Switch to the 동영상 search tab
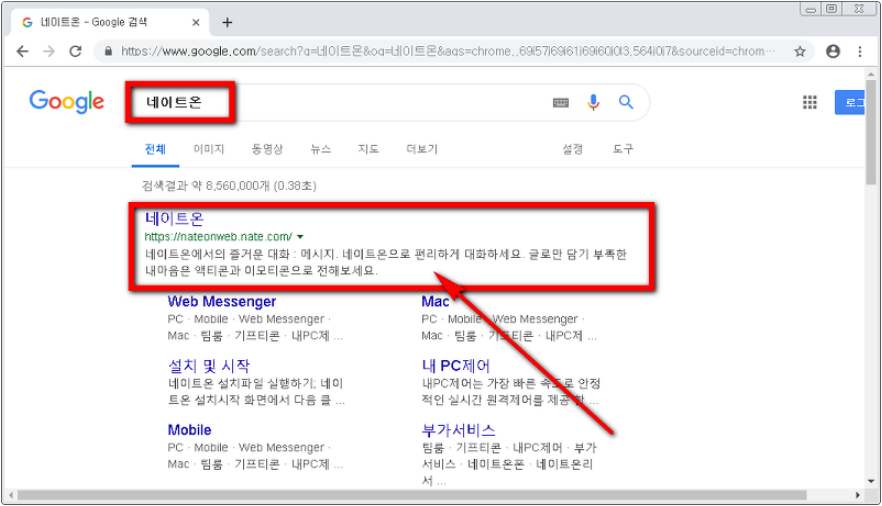 (x=267, y=150)
